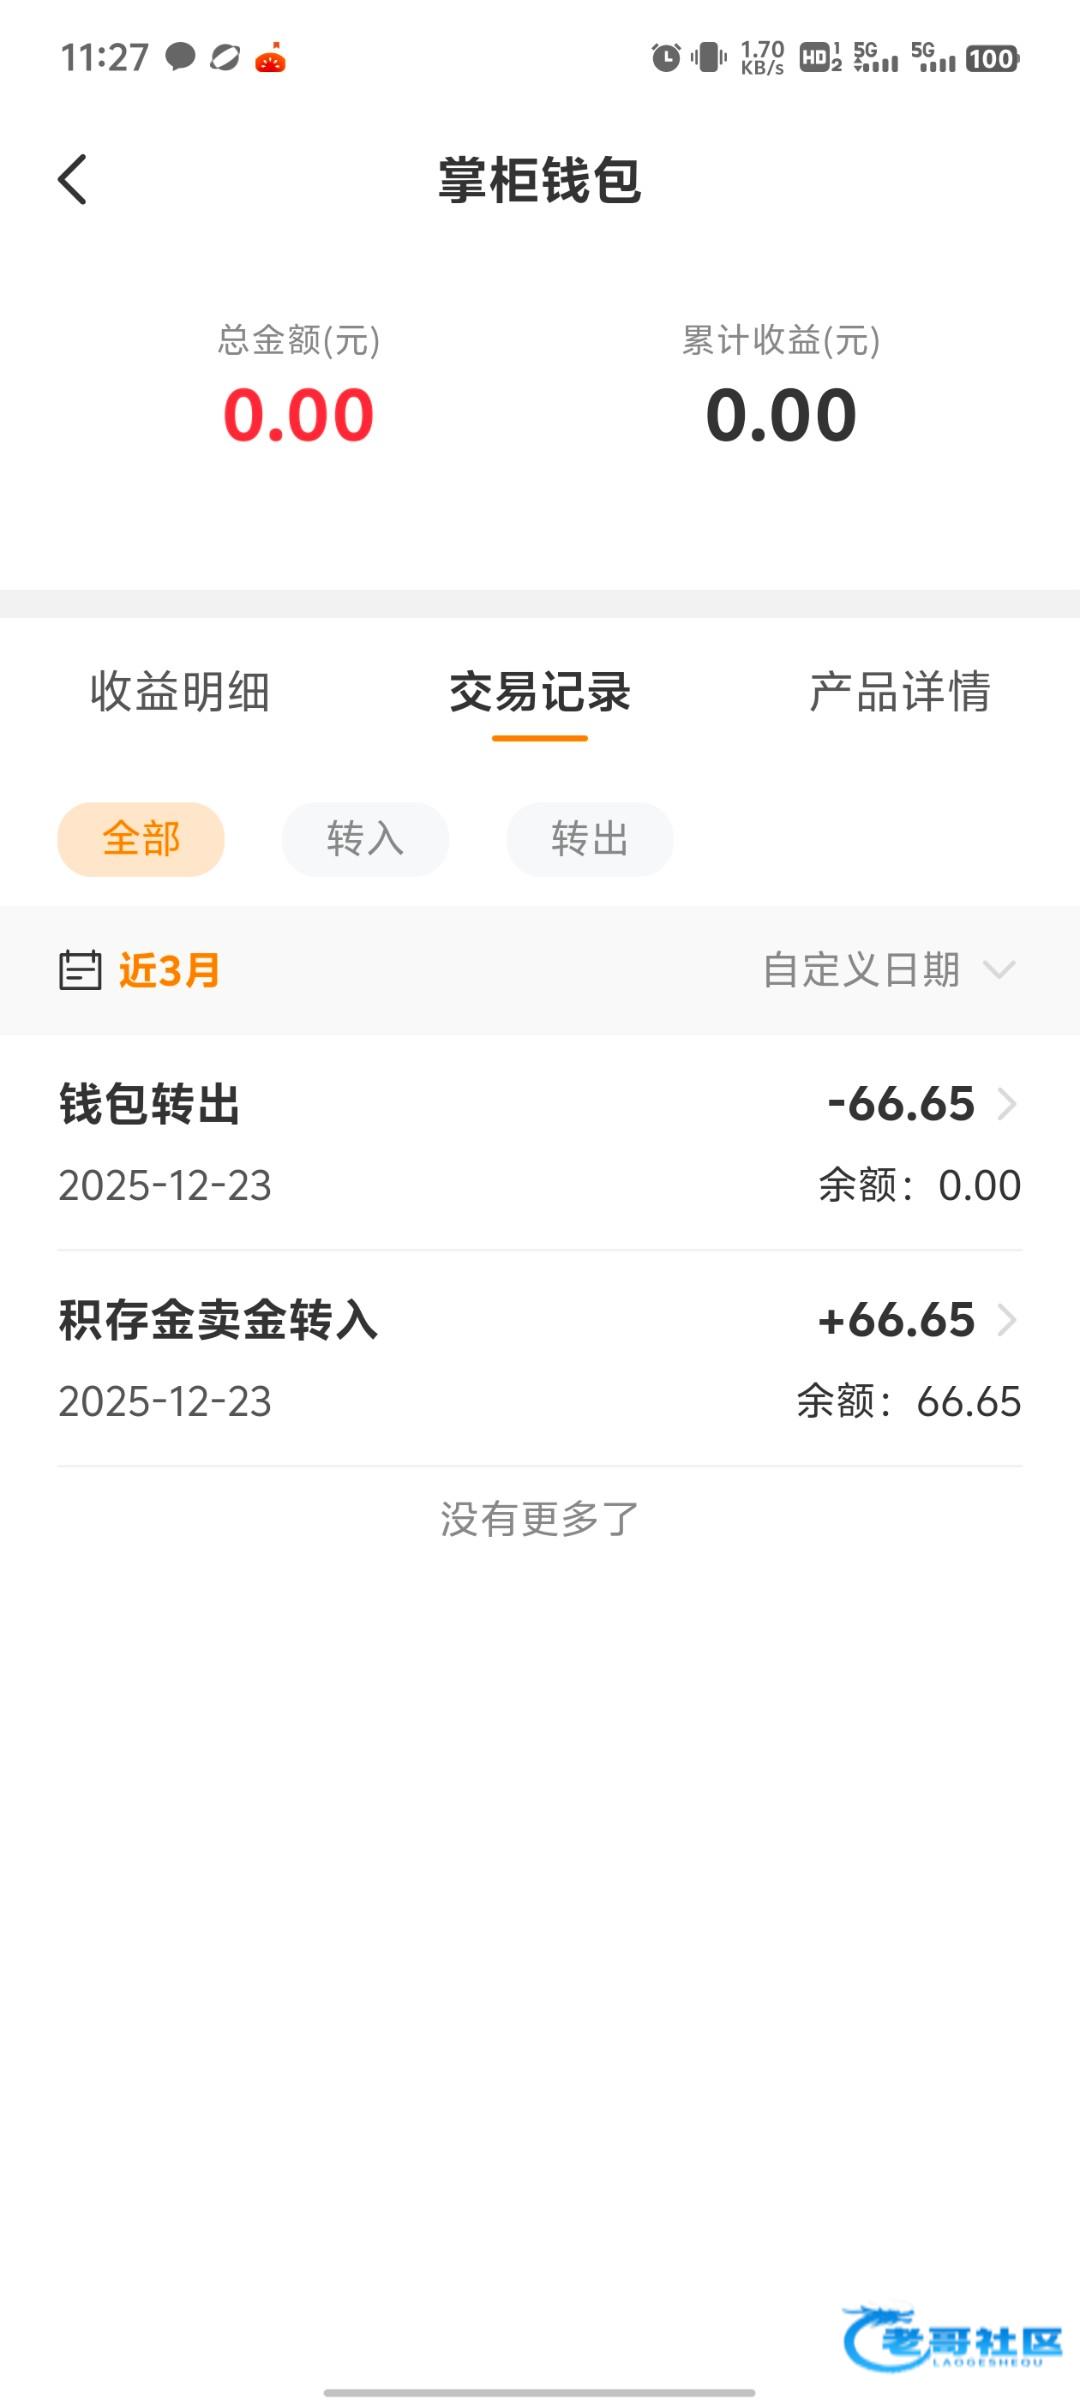Screen dimensions: 1080x2400
Task: Select the 转入 filter chip
Action: pyautogui.click(x=365, y=839)
